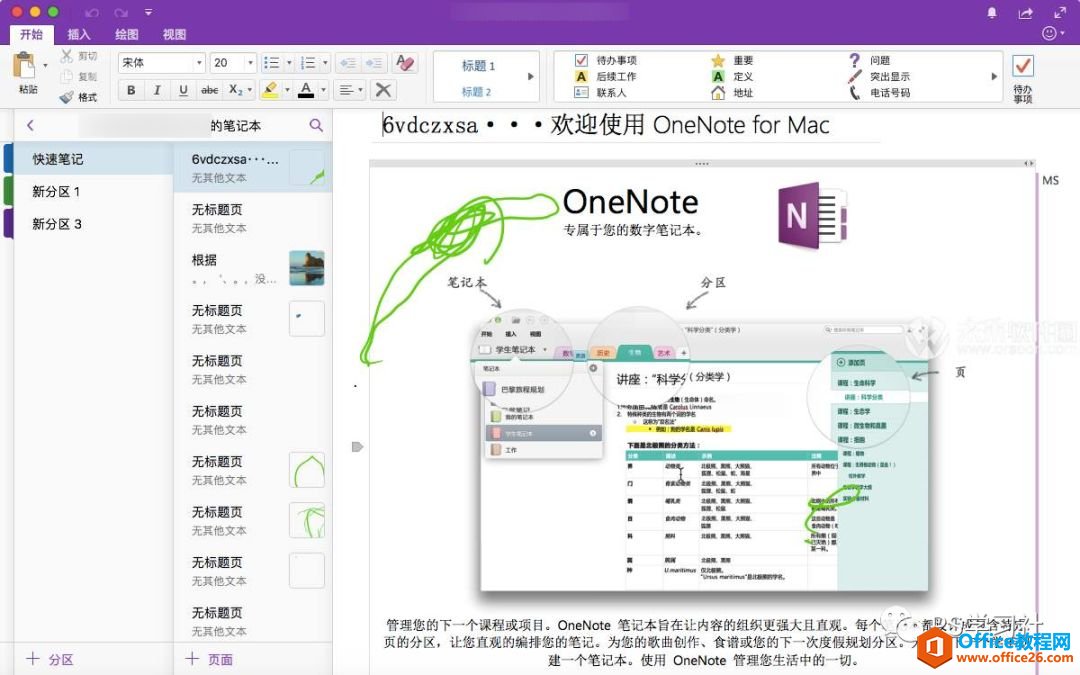Select the 问题 question mark tag
The image size is (1080, 675).
pos(869,60)
